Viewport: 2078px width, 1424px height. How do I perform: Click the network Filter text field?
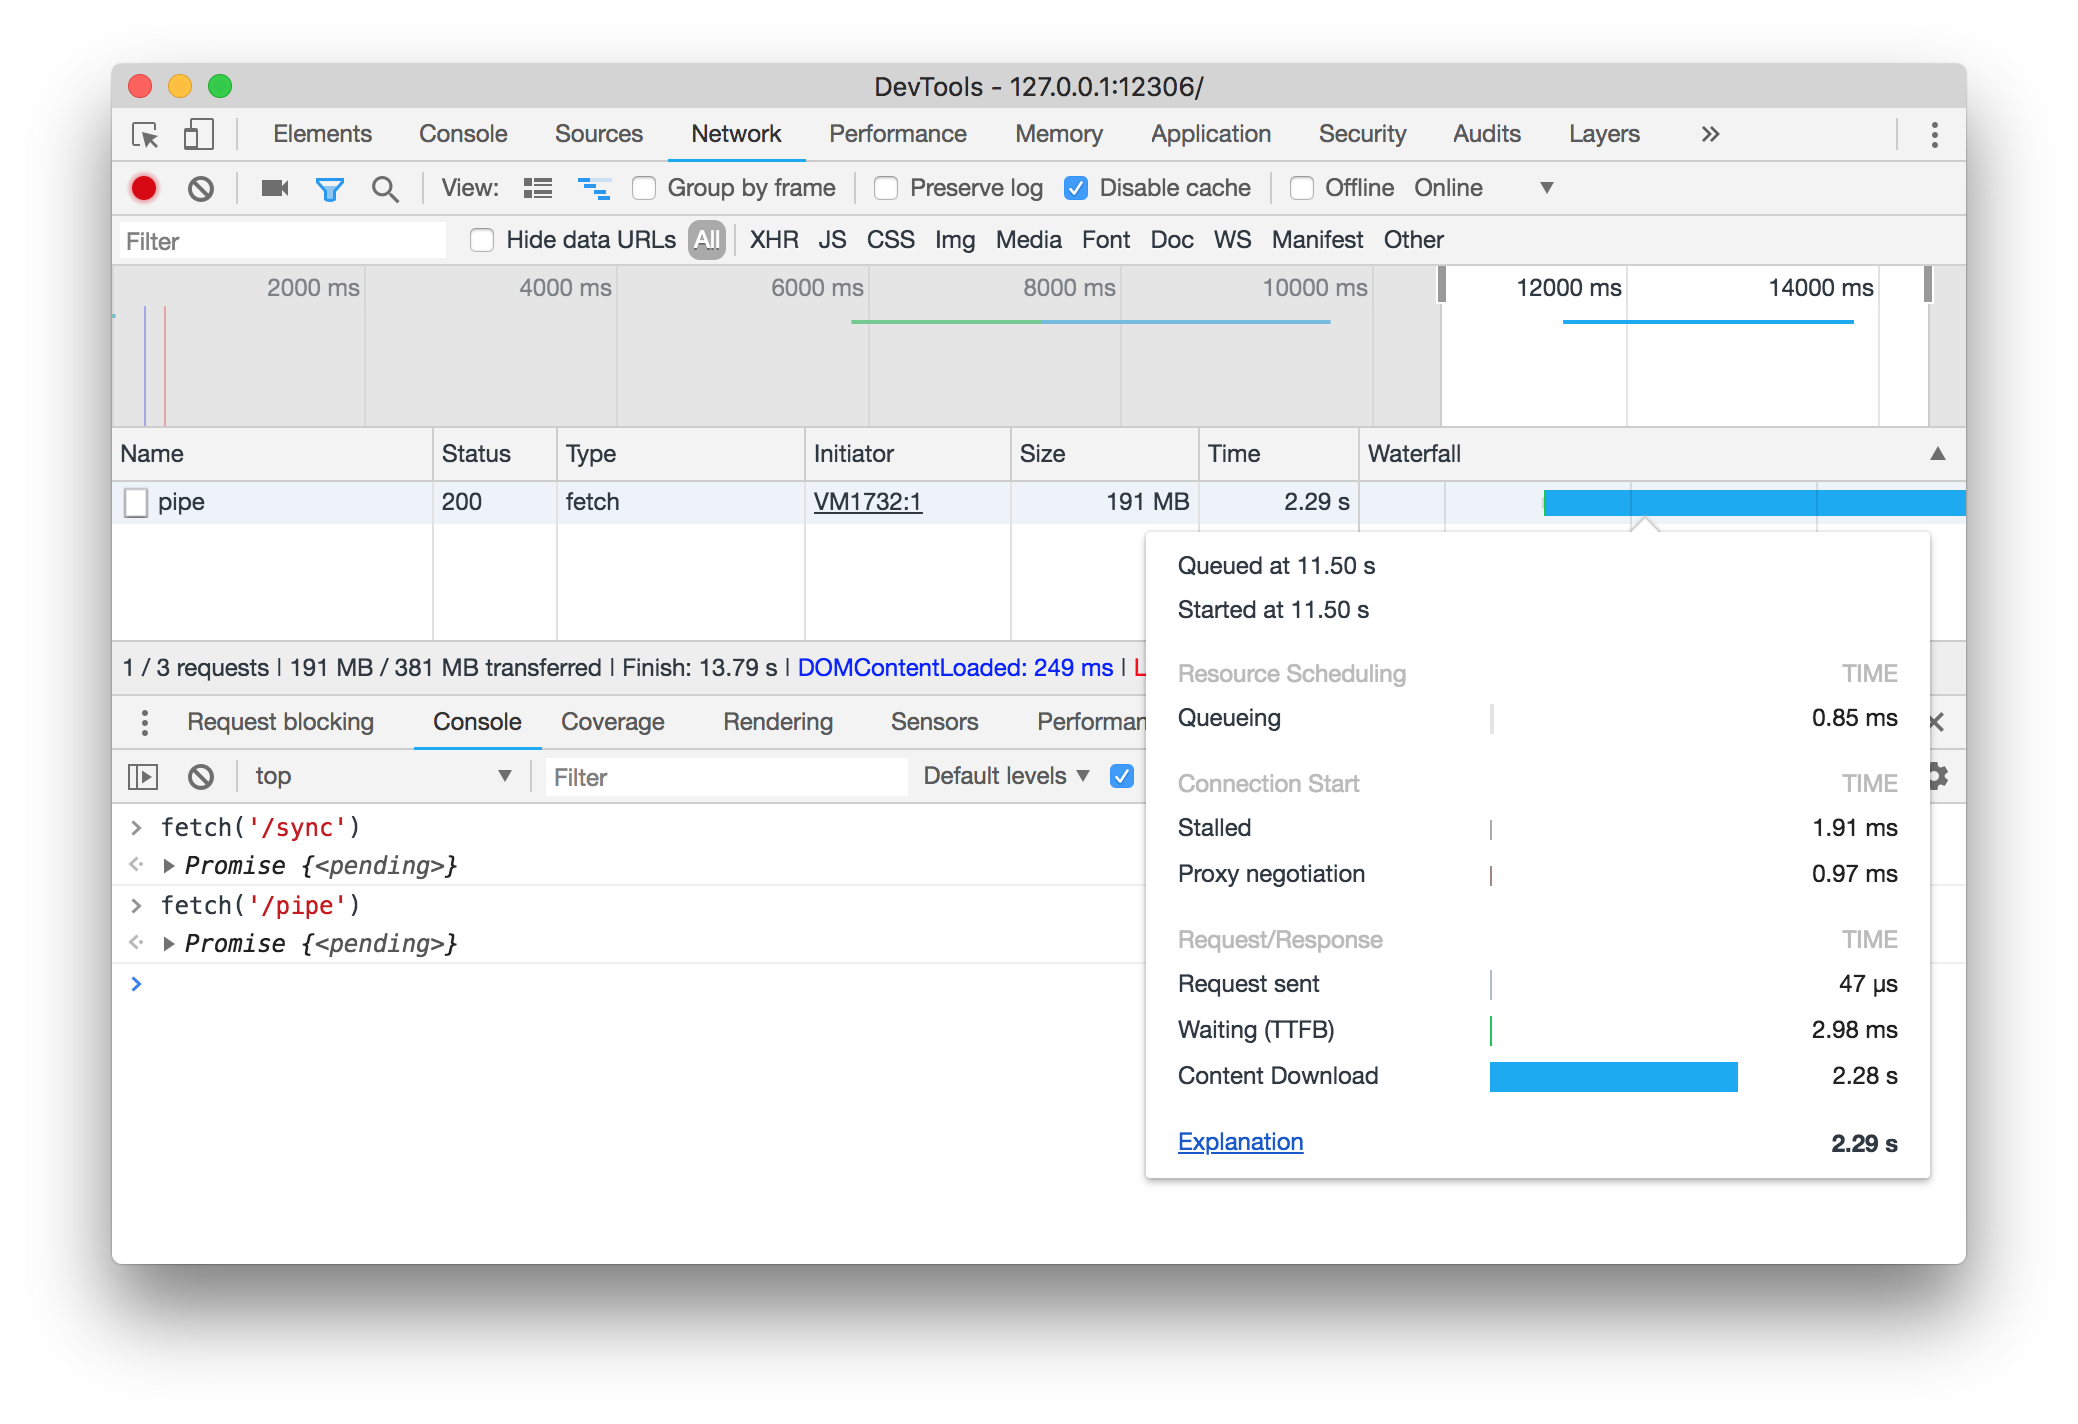[x=282, y=241]
